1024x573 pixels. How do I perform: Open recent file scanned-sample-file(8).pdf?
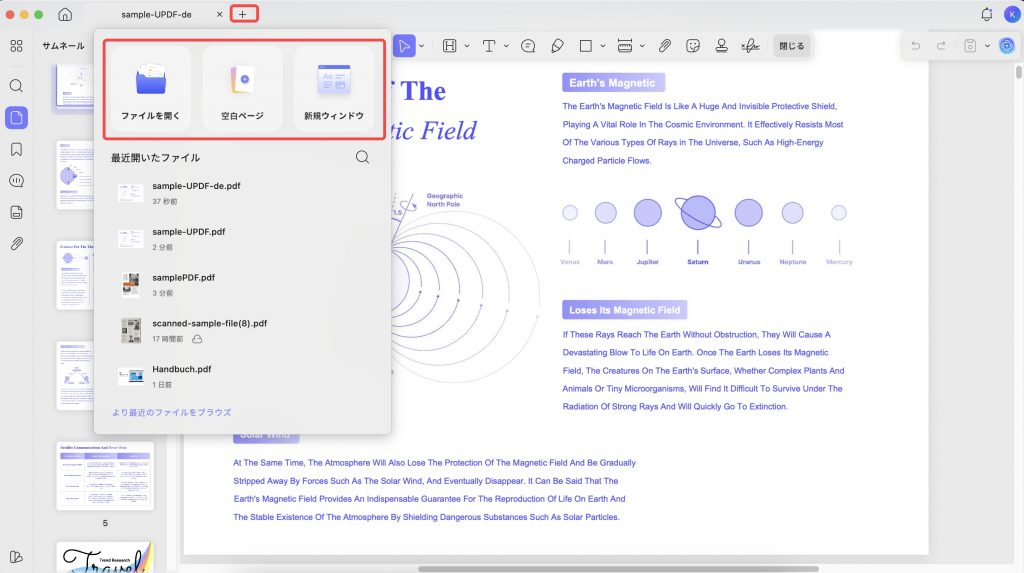point(242,330)
